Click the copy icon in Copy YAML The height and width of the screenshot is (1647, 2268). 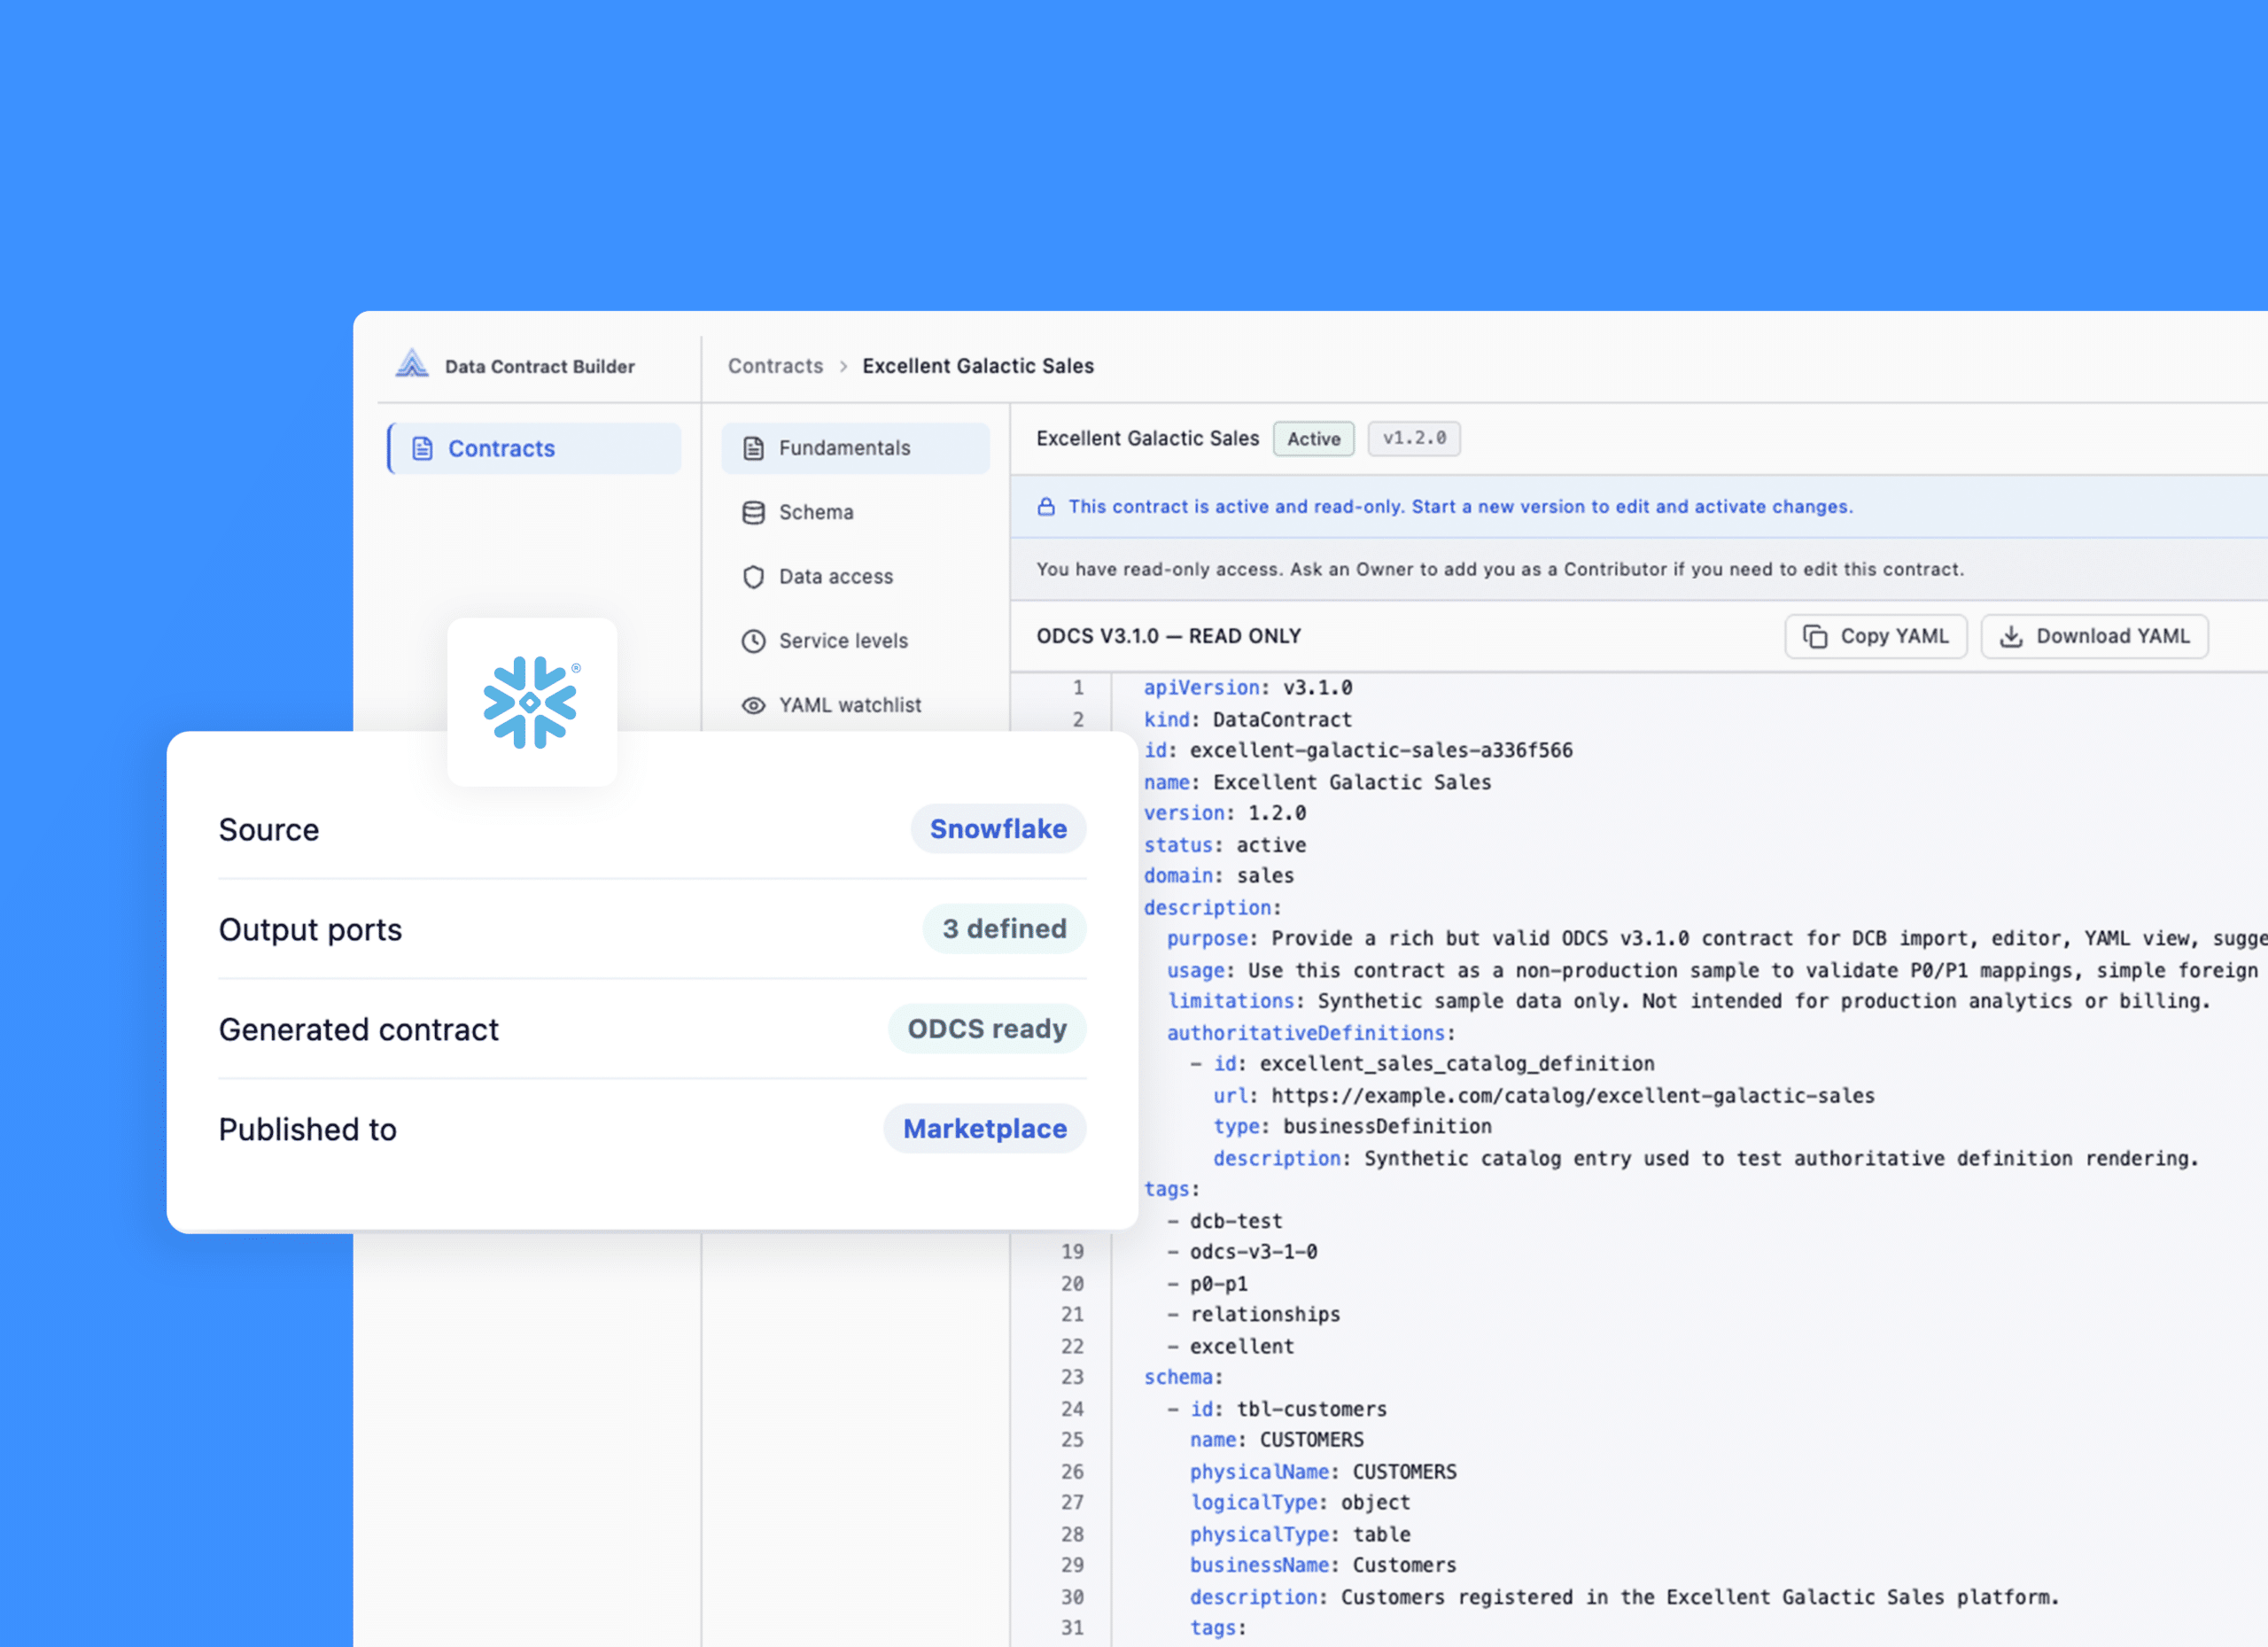click(x=1815, y=637)
